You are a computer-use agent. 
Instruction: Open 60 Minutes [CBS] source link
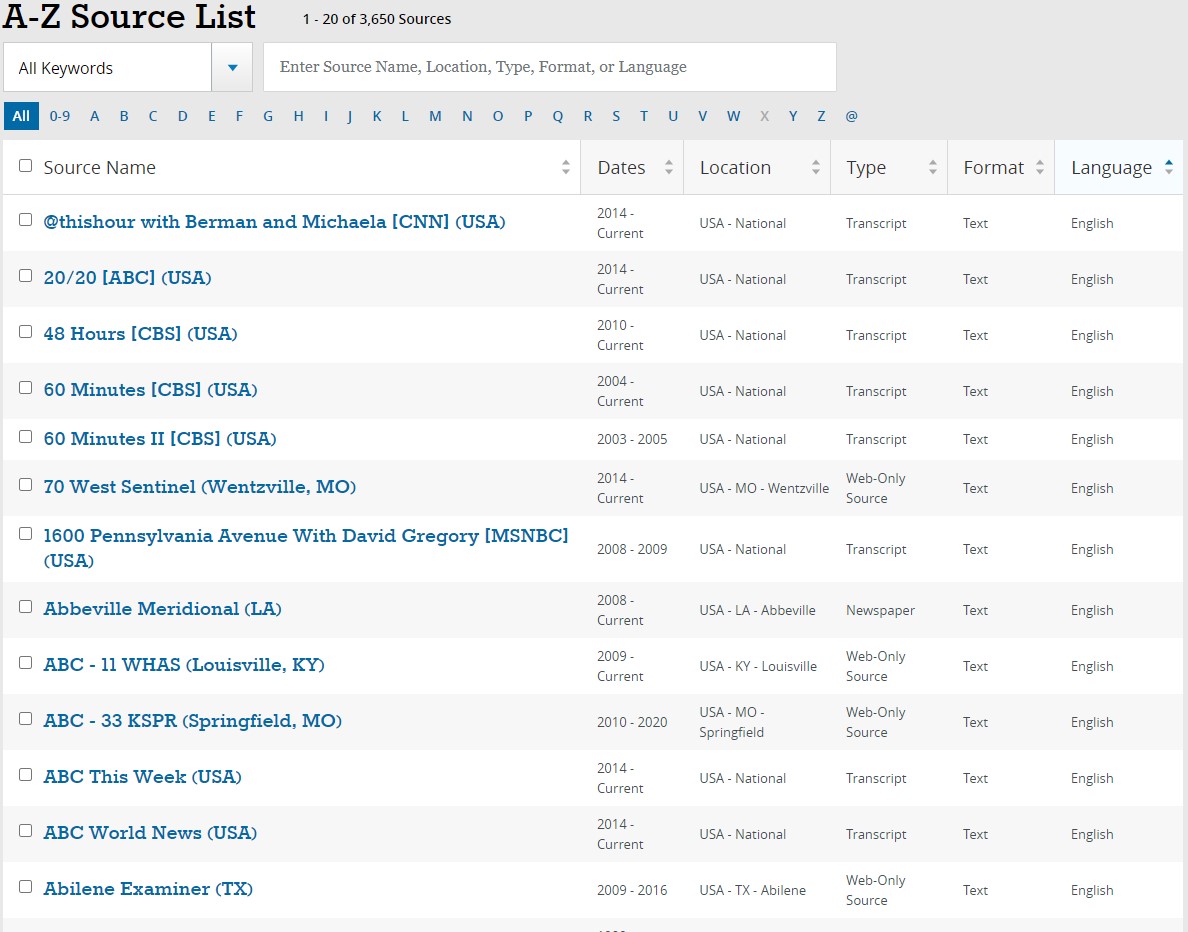pos(150,390)
